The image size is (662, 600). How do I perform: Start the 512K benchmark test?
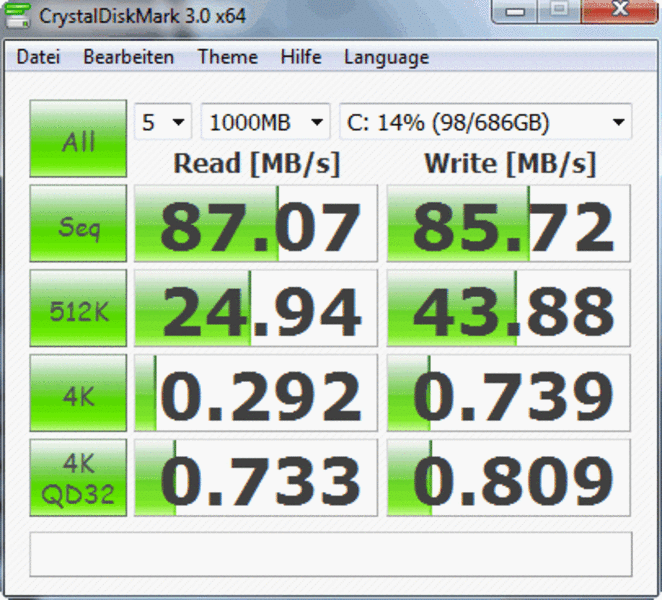(78, 308)
